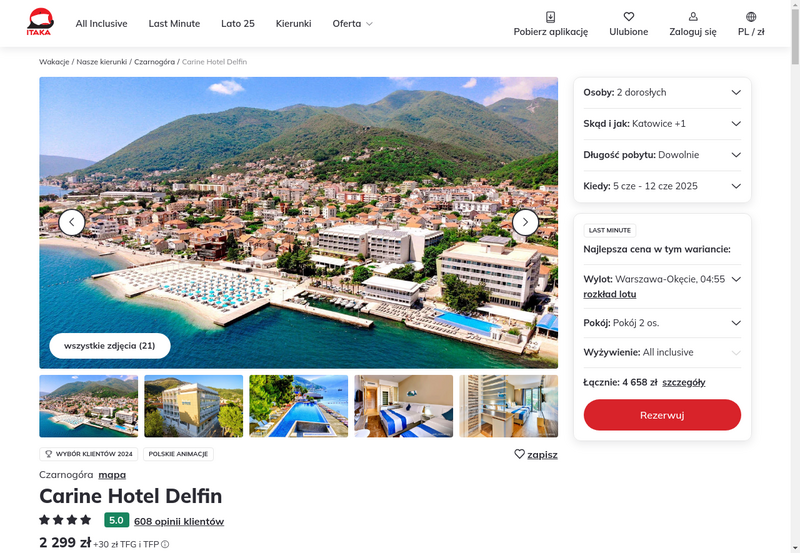Viewport: 800px width, 553px height.
Task: Click the info icon next to TFG i TFP
Action: (165, 544)
